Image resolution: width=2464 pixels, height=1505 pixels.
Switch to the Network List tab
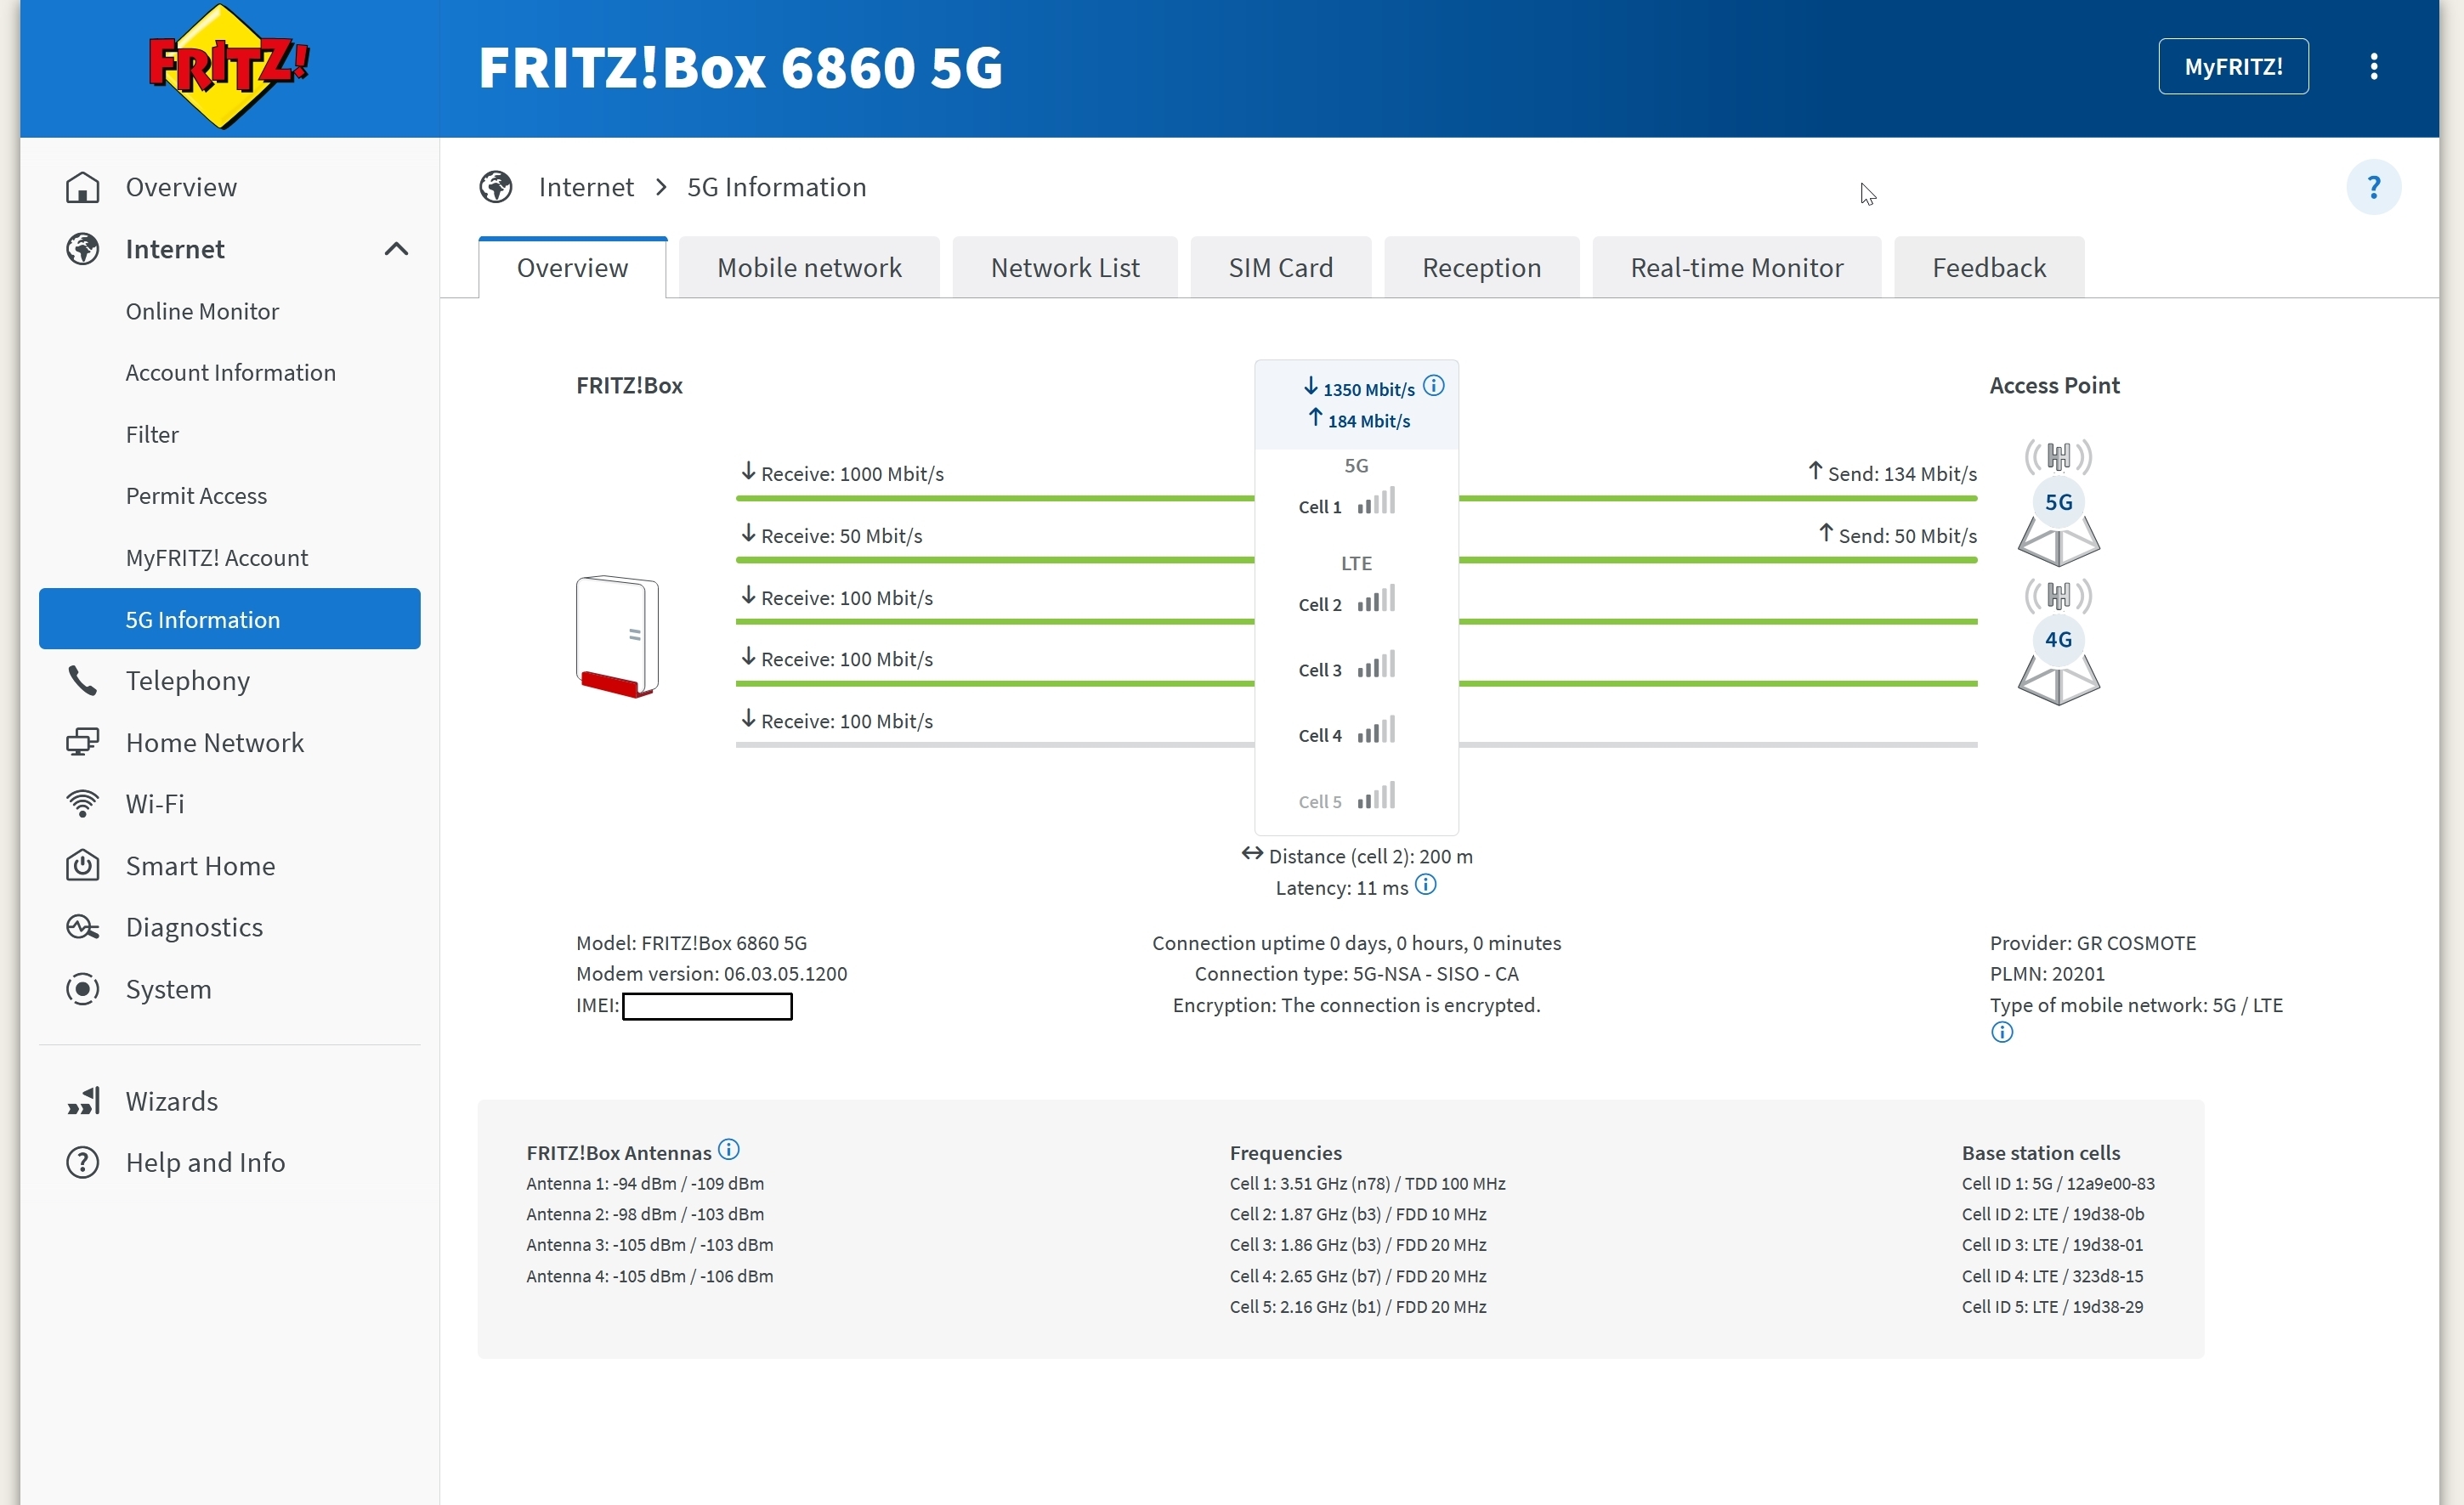coord(1065,268)
